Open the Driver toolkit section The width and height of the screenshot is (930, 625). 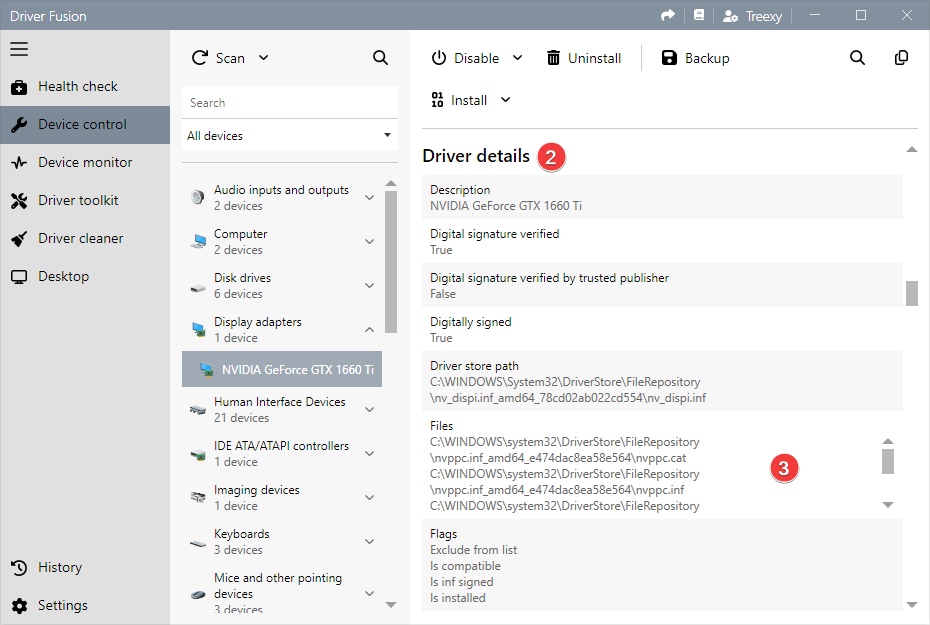point(85,200)
